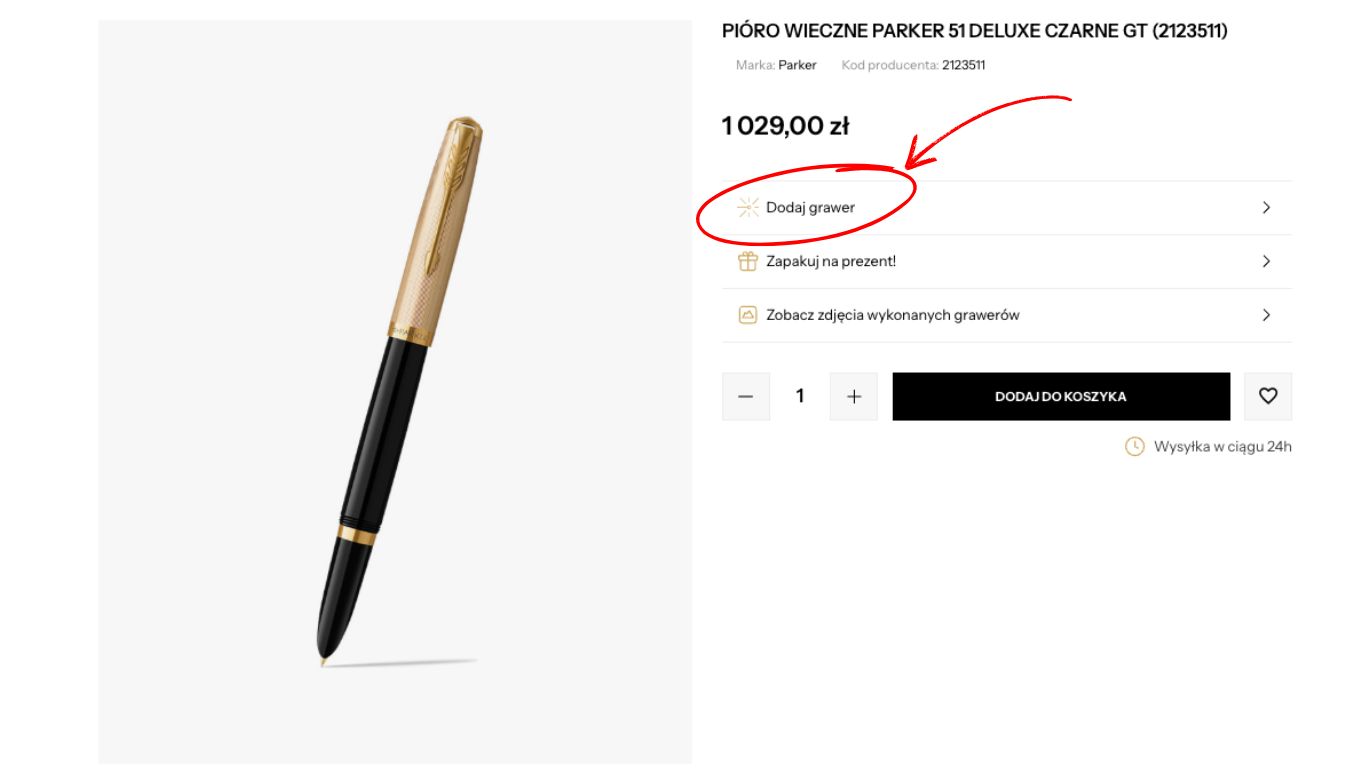Expand the Zapakuj na prezent row chevron

point(1266,261)
